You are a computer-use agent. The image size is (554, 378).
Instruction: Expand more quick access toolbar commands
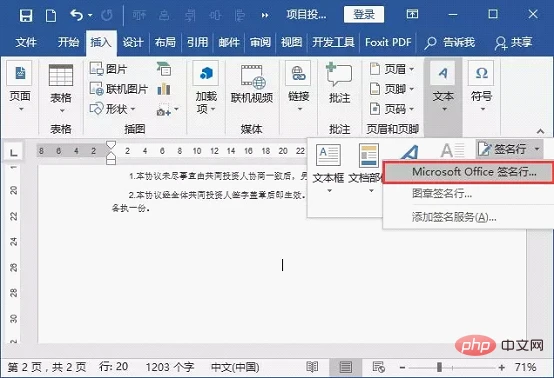265,15
